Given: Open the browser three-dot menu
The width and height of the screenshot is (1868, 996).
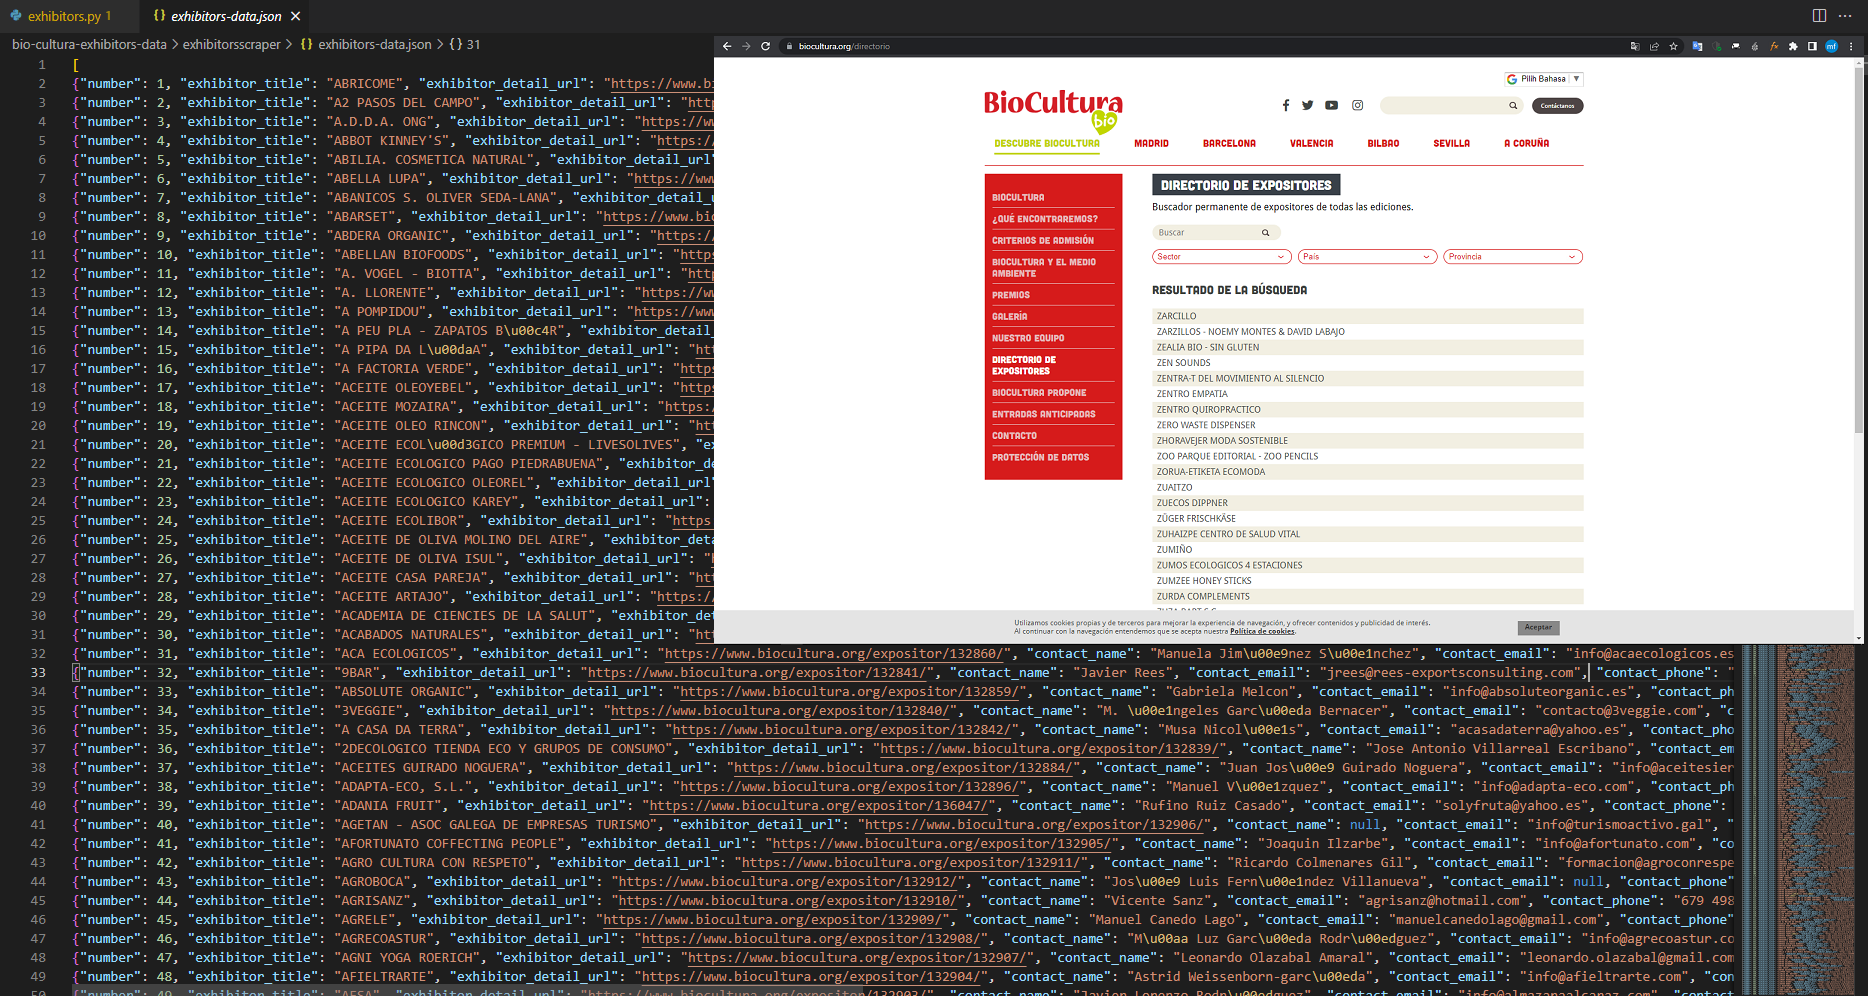Looking at the screenshot, I should pos(1850,46).
